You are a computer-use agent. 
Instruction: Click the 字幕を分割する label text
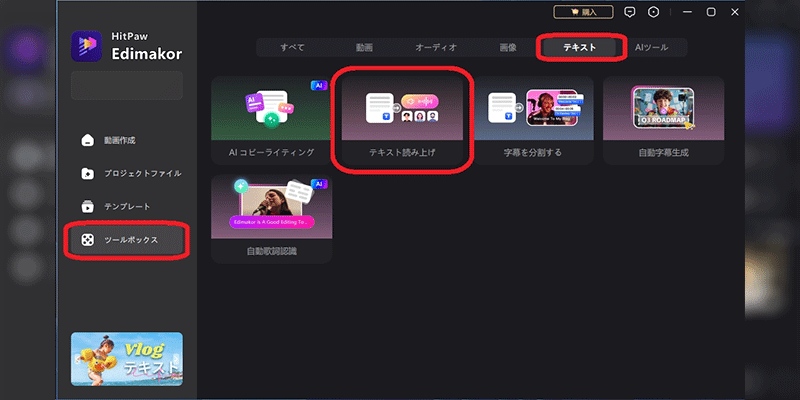pyautogui.click(x=533, y=153)
